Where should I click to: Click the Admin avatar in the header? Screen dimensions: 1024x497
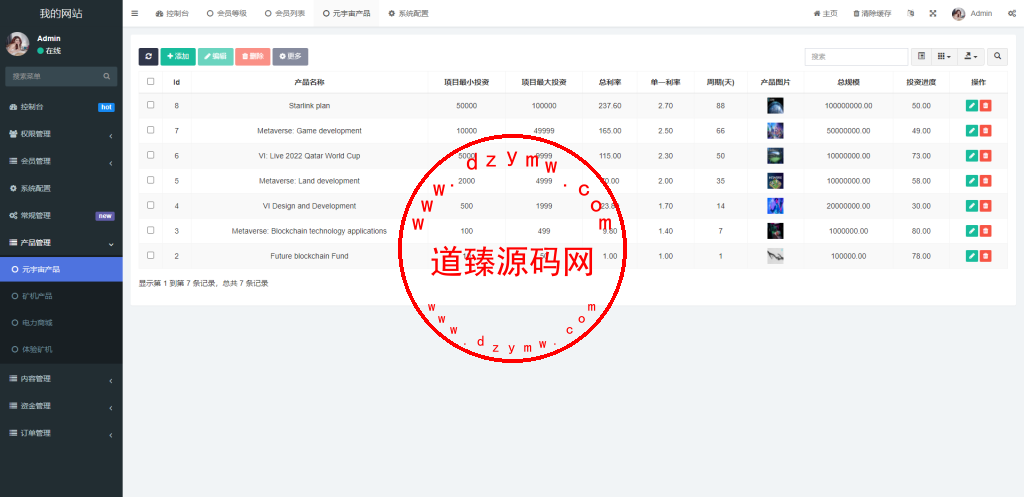tap(958, 14)
